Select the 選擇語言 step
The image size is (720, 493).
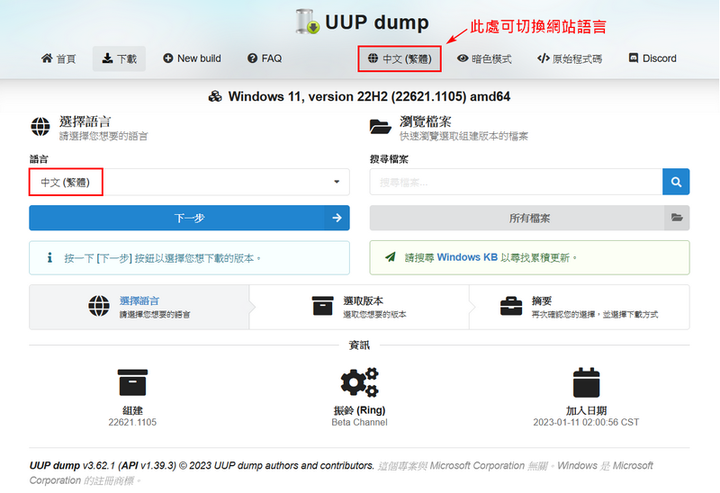click(140, 307)
